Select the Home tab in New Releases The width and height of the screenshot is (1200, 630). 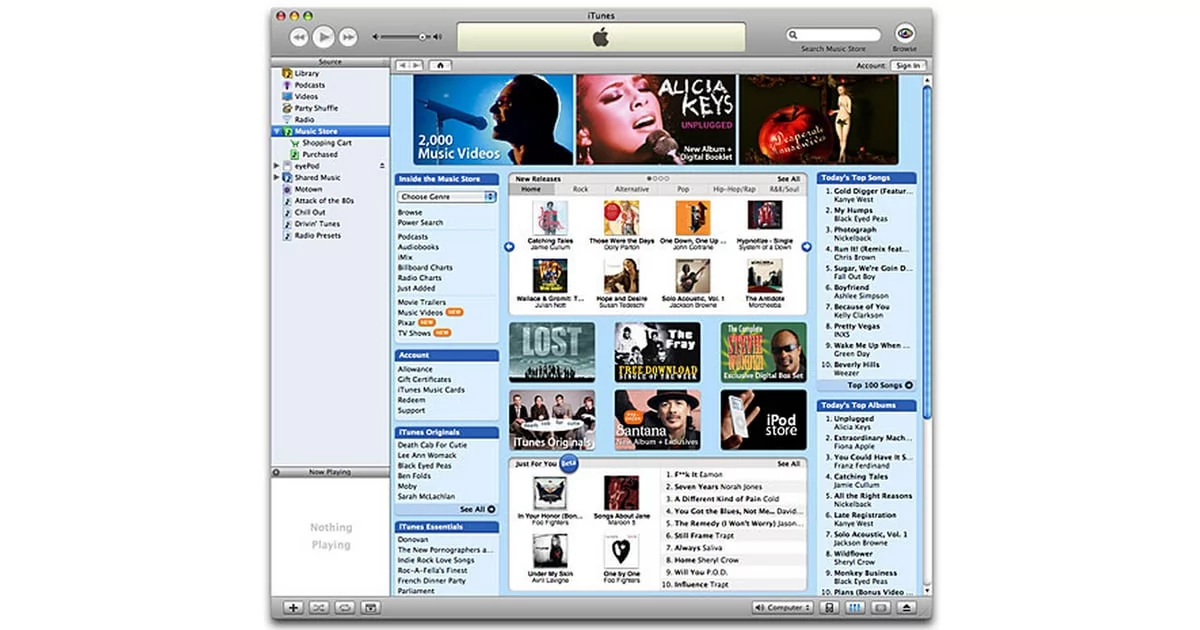pos(531,189)
